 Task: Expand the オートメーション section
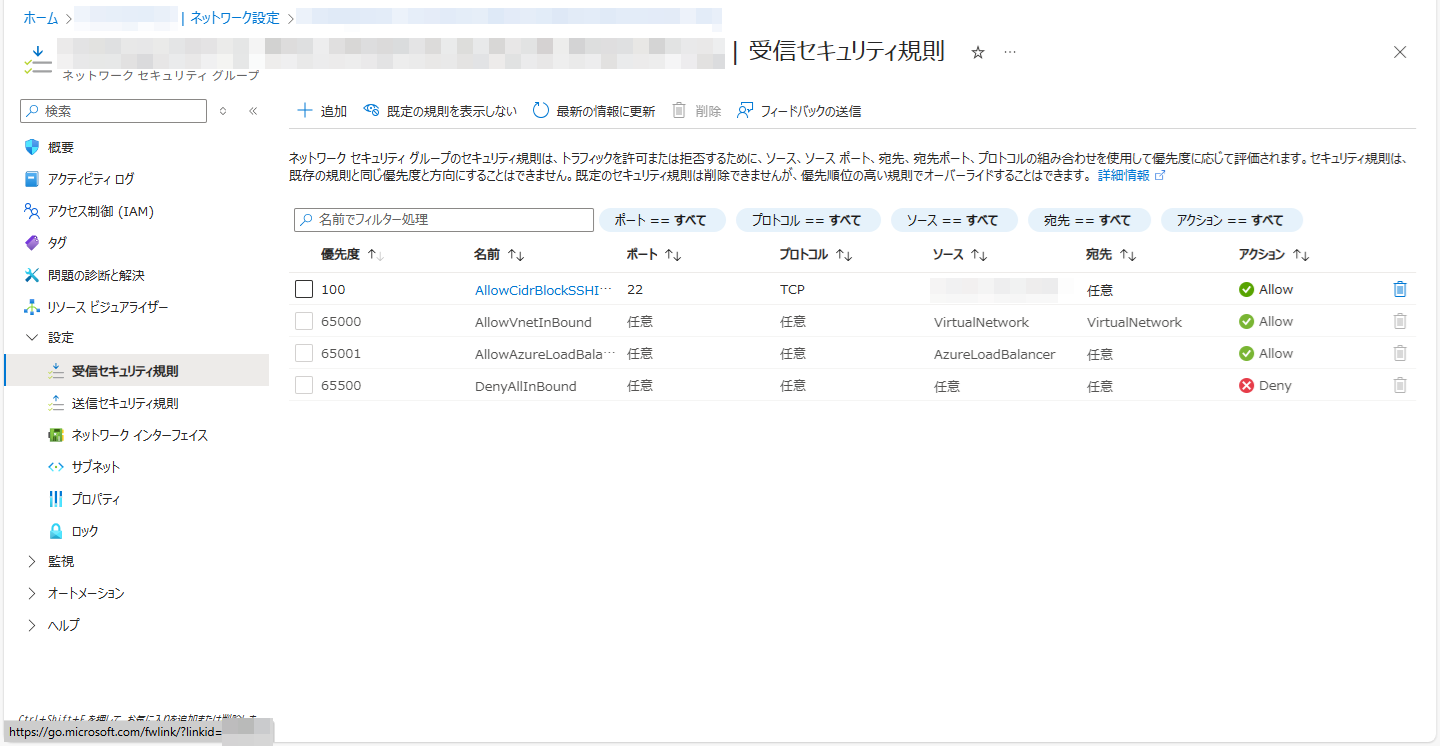pos(32,593)
